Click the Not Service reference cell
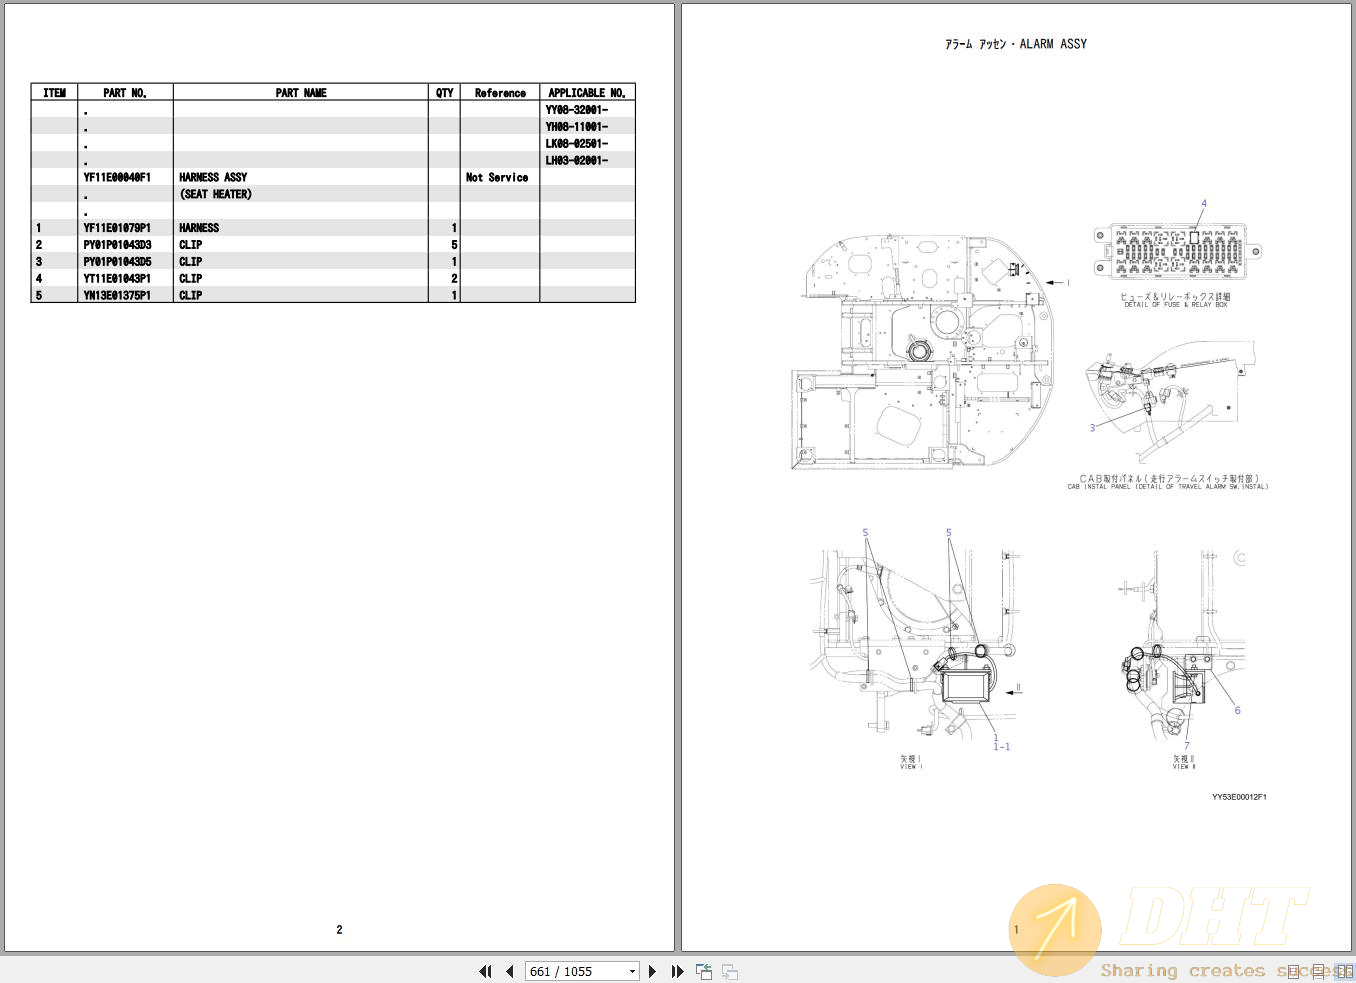1356x983 pixels. (x=497, y=177)
